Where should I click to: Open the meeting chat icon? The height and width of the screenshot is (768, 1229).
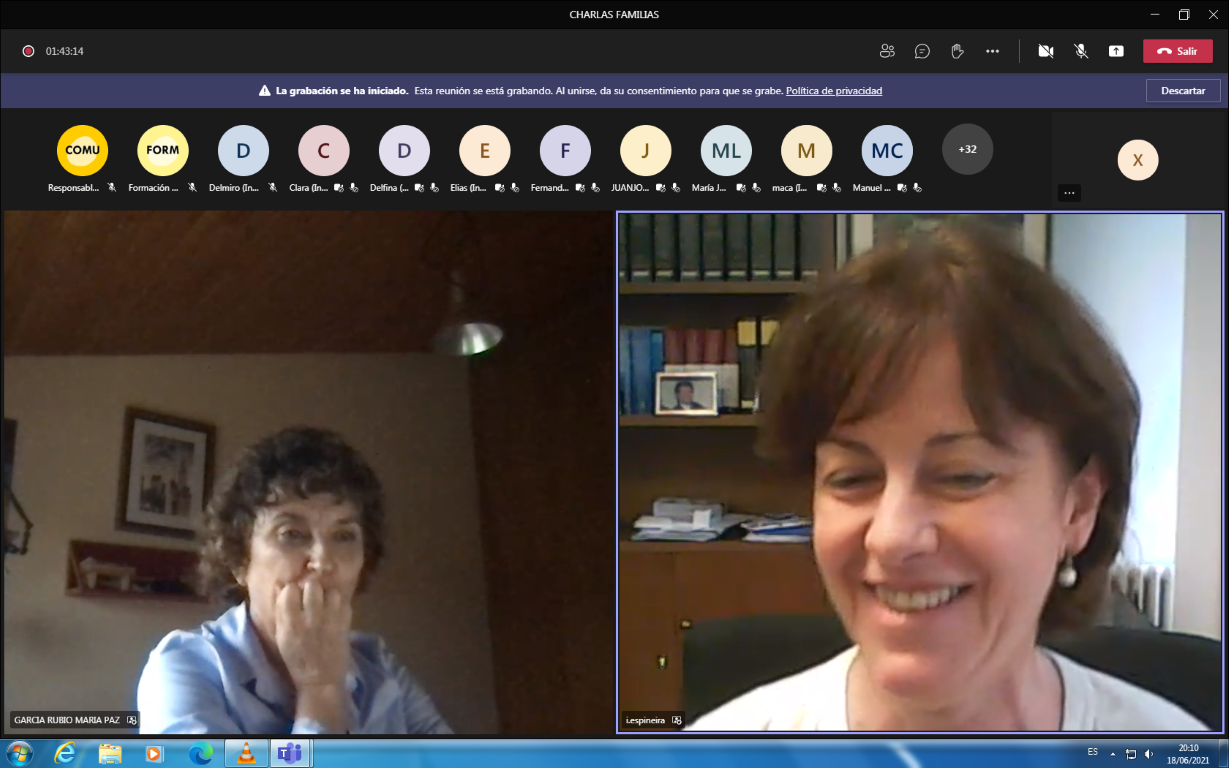[x=922, y=51]
